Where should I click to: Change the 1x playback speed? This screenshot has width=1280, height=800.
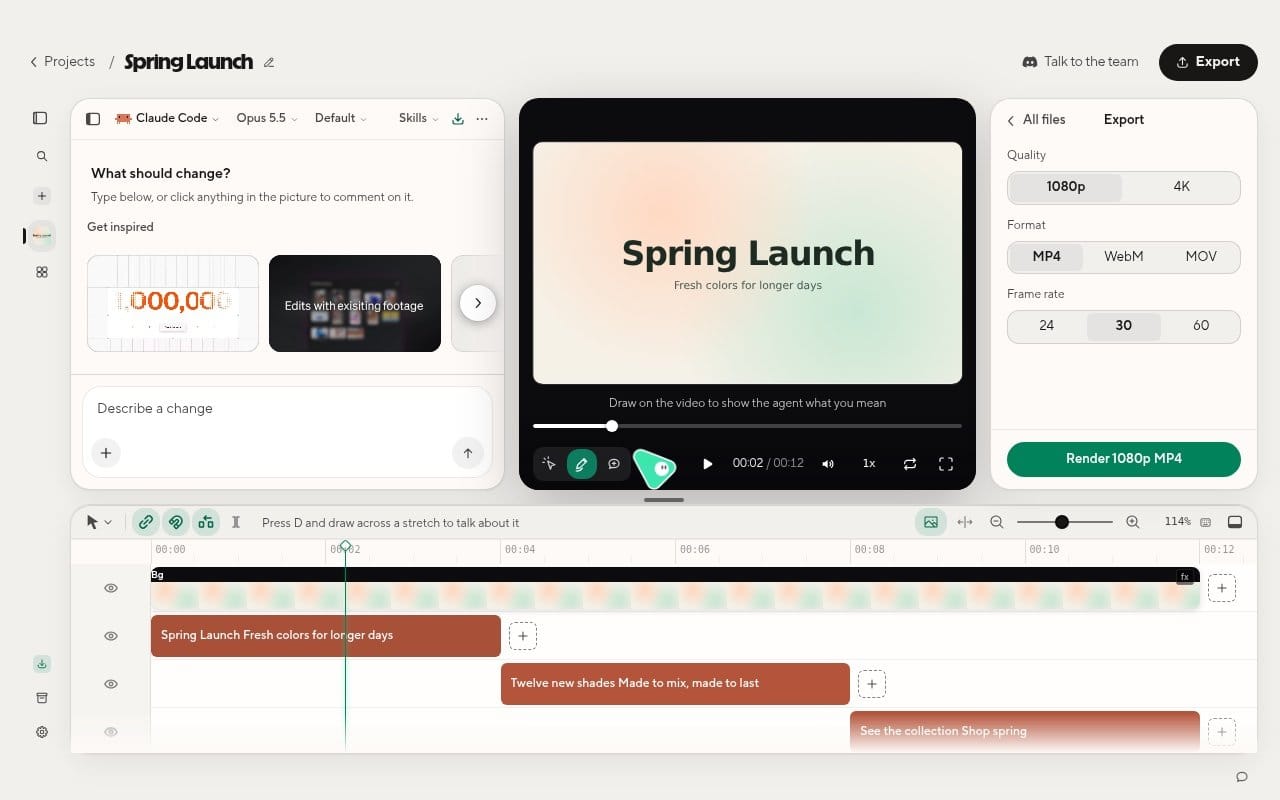point(869,464)
